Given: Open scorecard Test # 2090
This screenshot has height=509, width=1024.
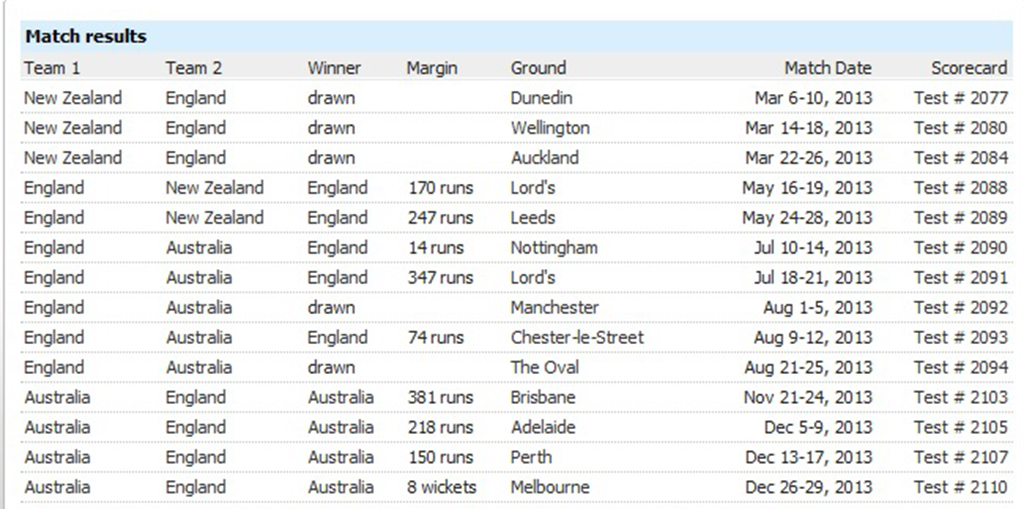Looking at the screenshot, I should point(961,248).
